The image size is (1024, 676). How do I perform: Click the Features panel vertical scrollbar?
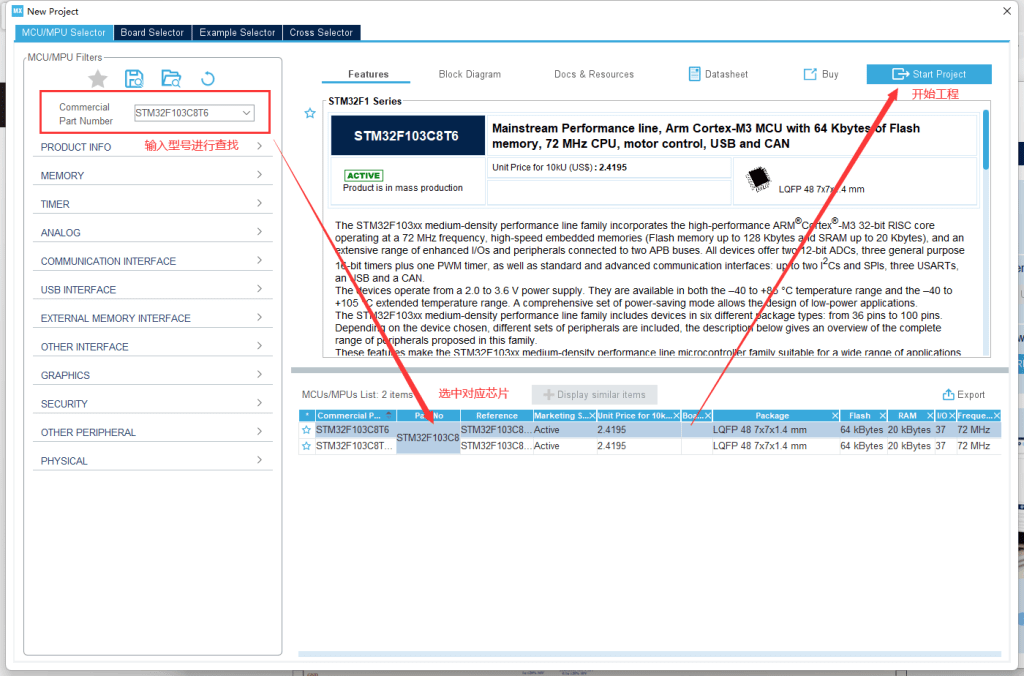tap(985, 140)
